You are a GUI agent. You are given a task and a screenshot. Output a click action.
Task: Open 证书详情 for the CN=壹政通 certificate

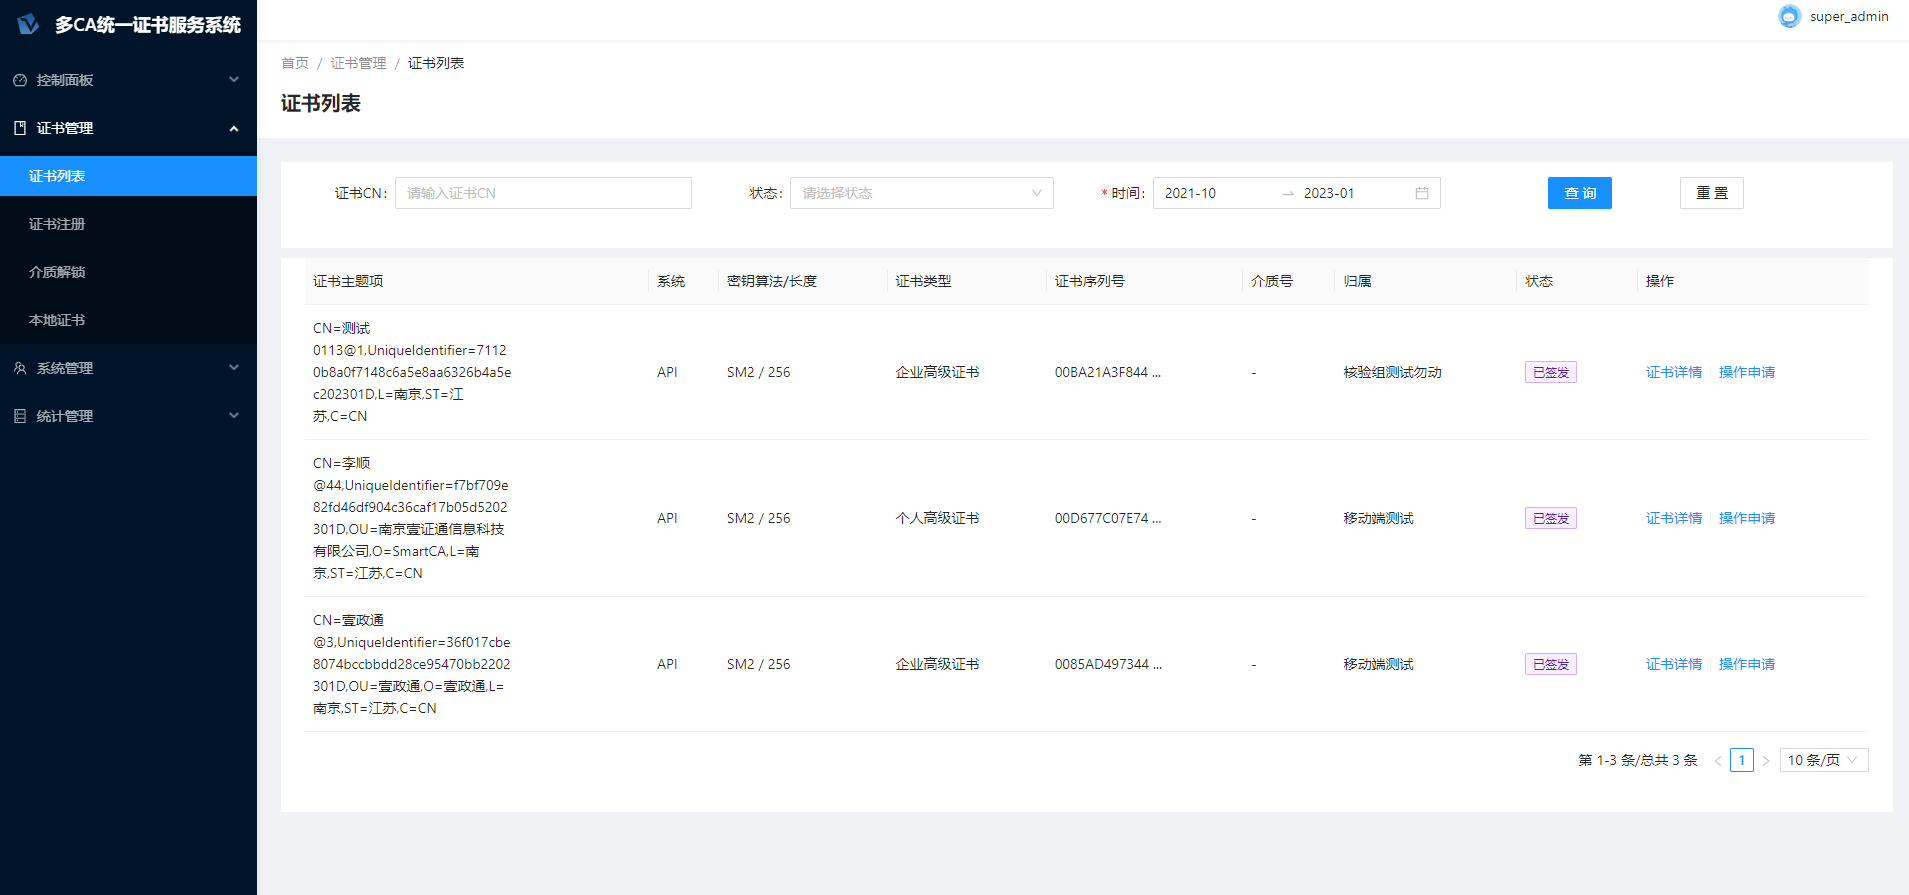[1674, 664]
